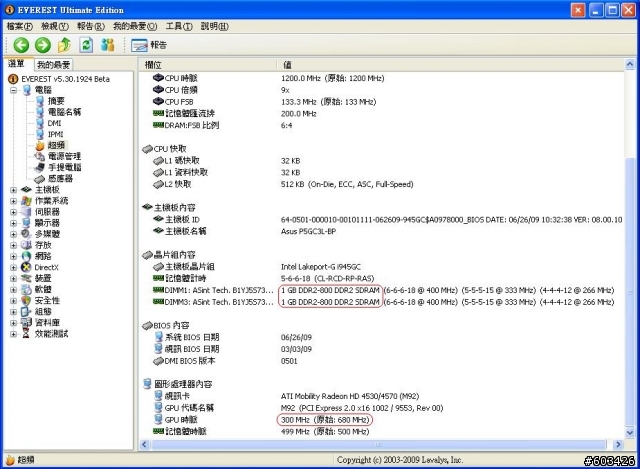Click the 多媒體 speaker icon in tree
Screen dimensions: 640x469
point(26,233)
